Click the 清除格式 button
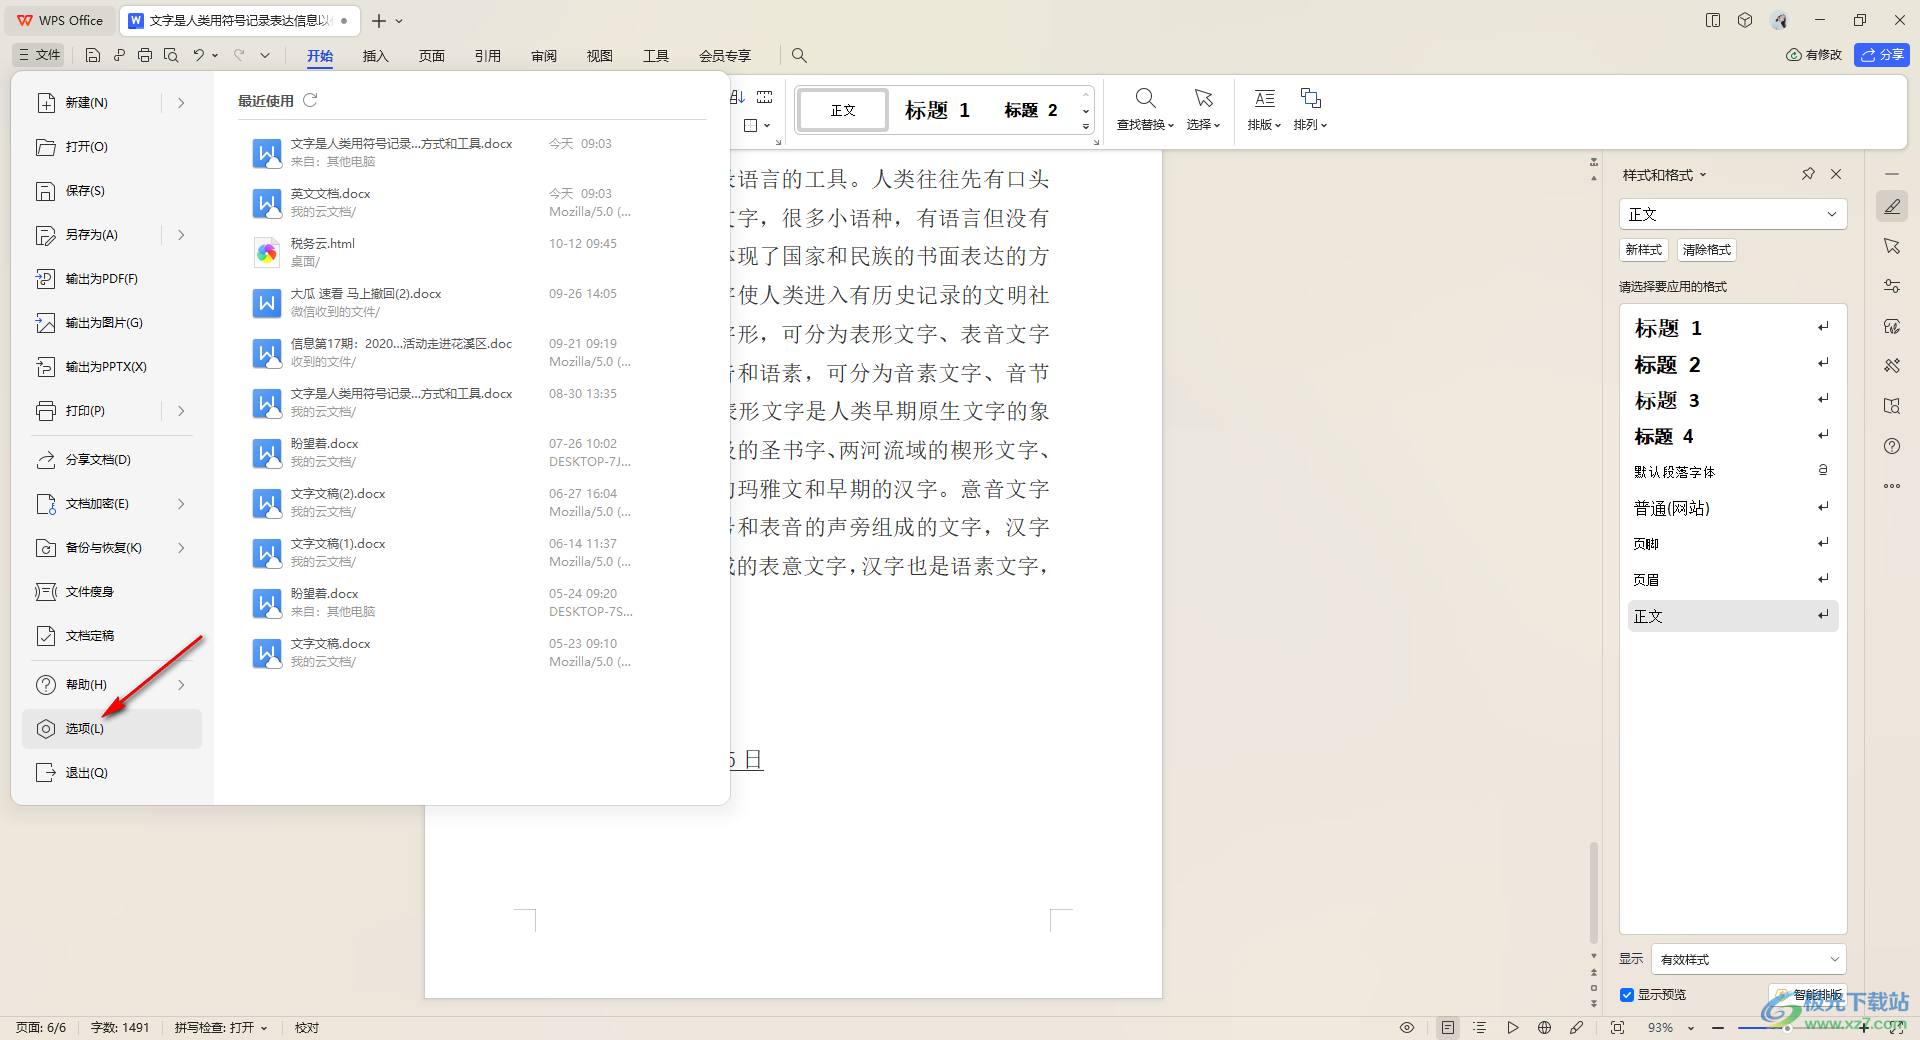The width and height of the screenshot is (1920, 1040). click(1706, 250)
